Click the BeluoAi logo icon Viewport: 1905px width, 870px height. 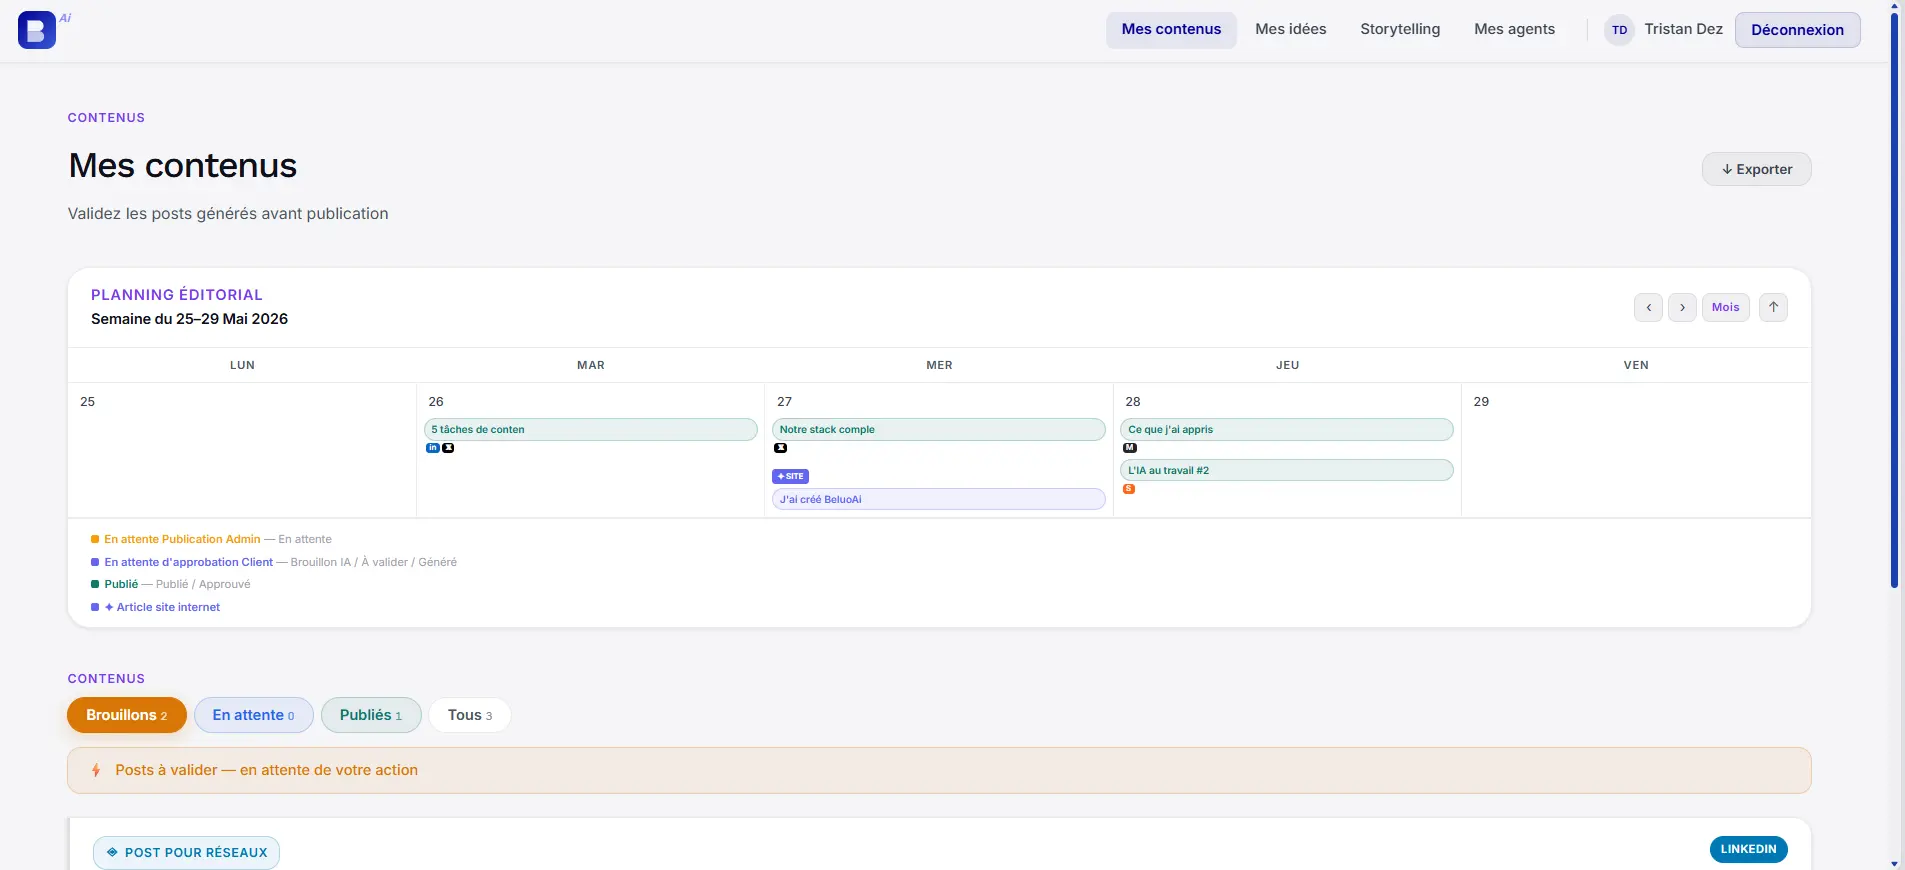(37, 30)
